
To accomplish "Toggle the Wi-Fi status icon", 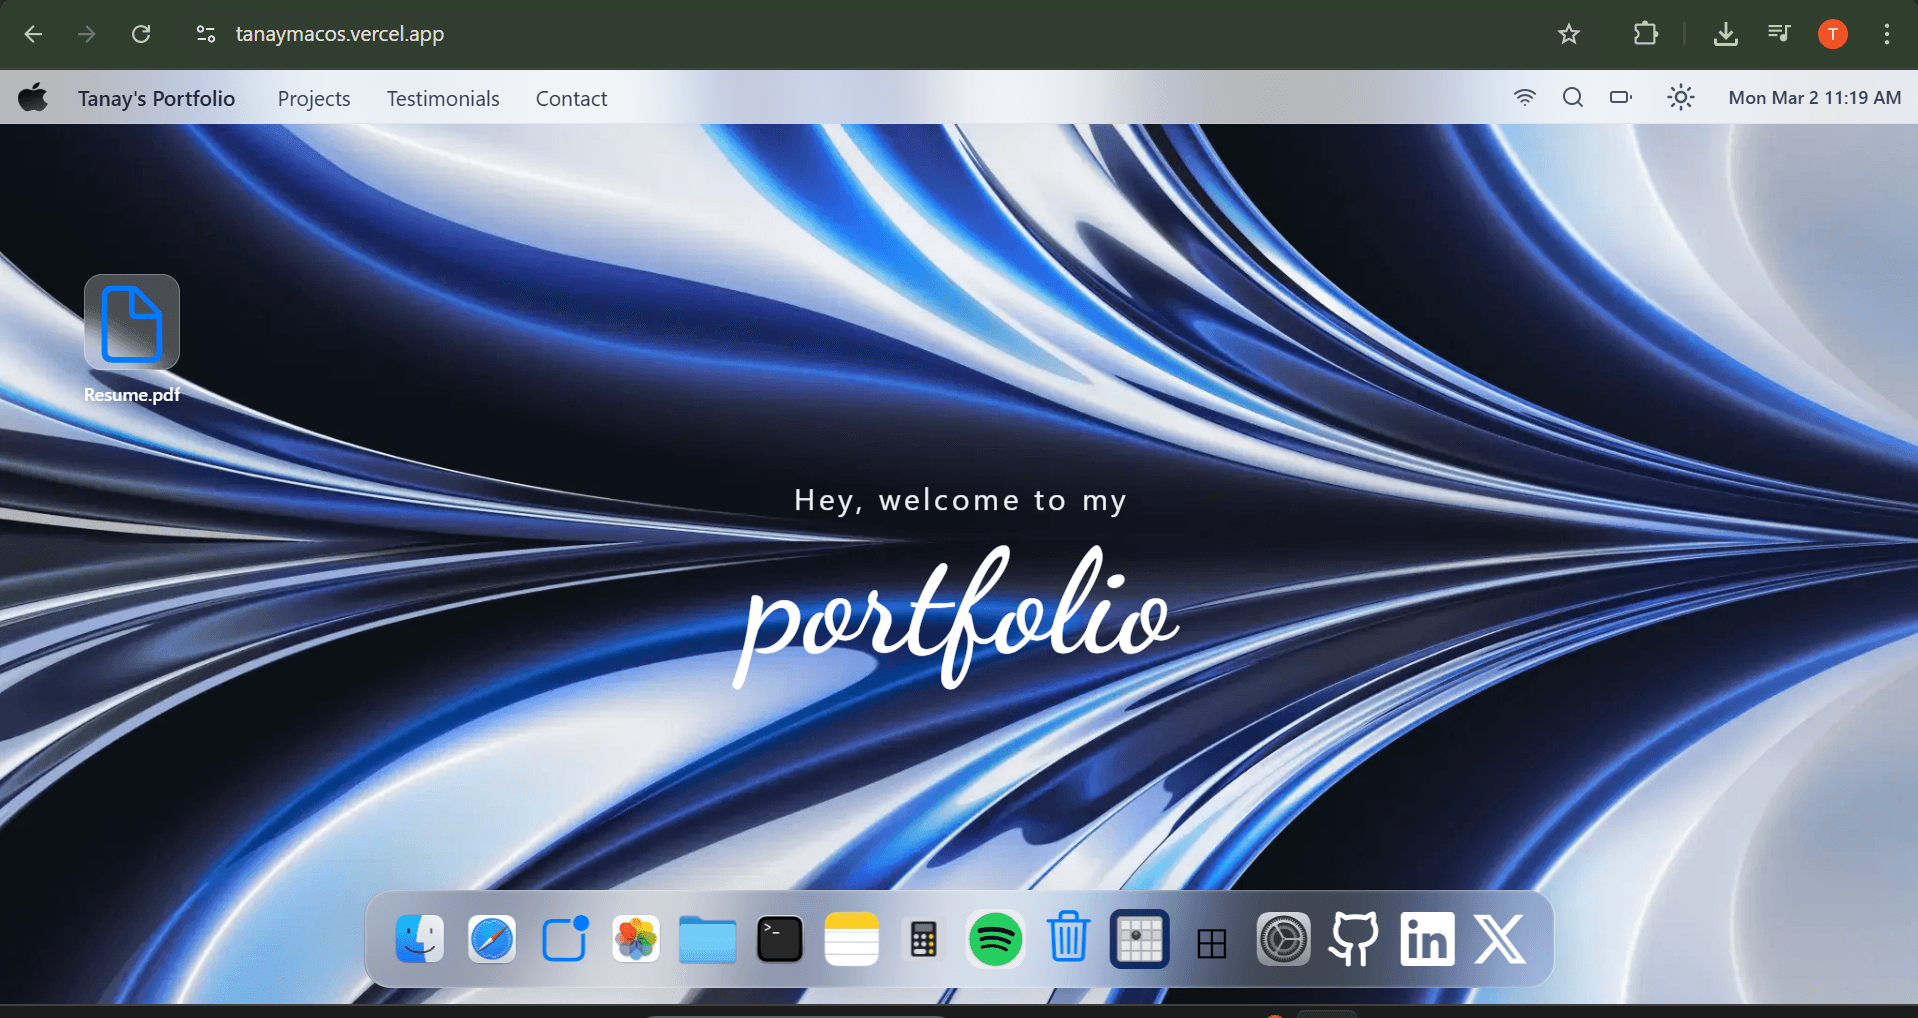I will [1525, 97].
